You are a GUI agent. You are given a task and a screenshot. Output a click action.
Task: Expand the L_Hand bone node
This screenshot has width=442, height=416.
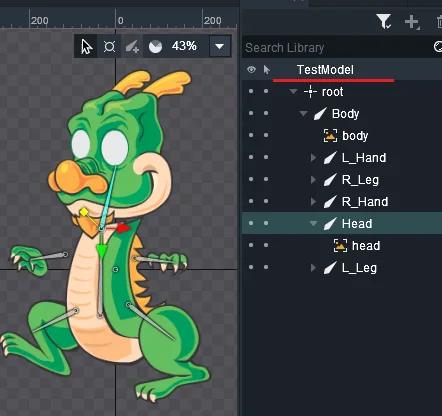313,157
